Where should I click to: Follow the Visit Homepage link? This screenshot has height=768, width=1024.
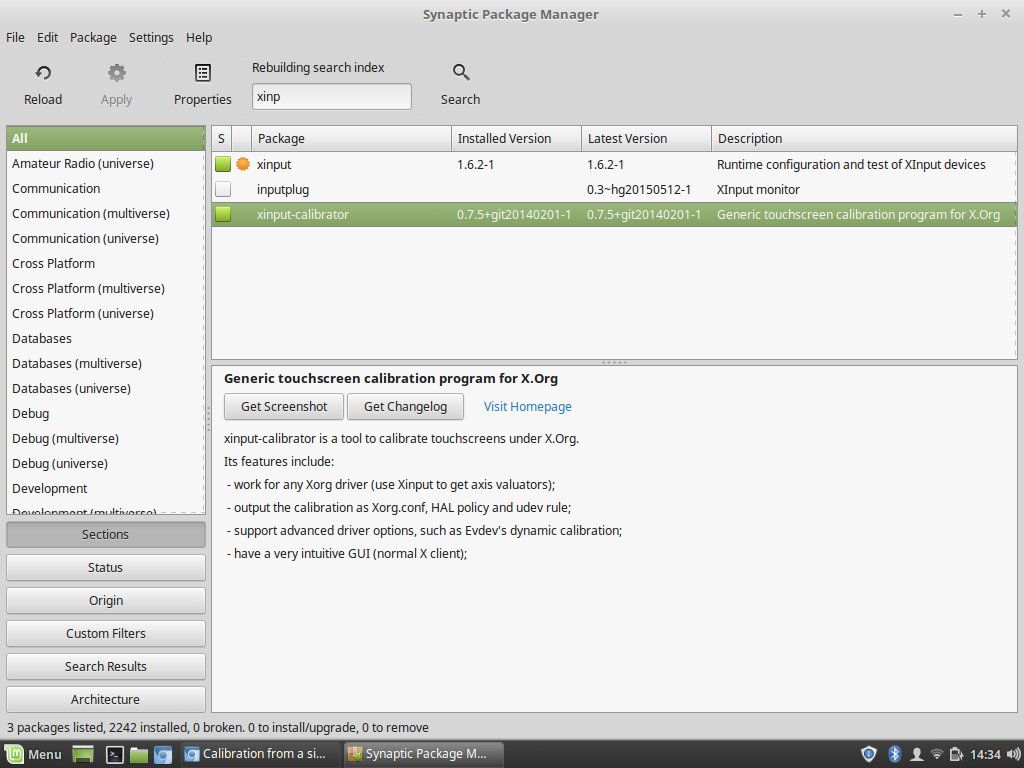coord(528,406)
